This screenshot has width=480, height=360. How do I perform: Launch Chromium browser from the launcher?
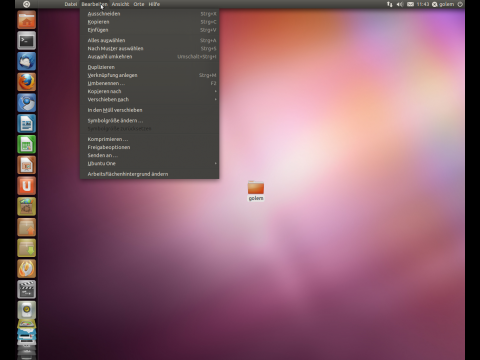click(x=27, y=103)
